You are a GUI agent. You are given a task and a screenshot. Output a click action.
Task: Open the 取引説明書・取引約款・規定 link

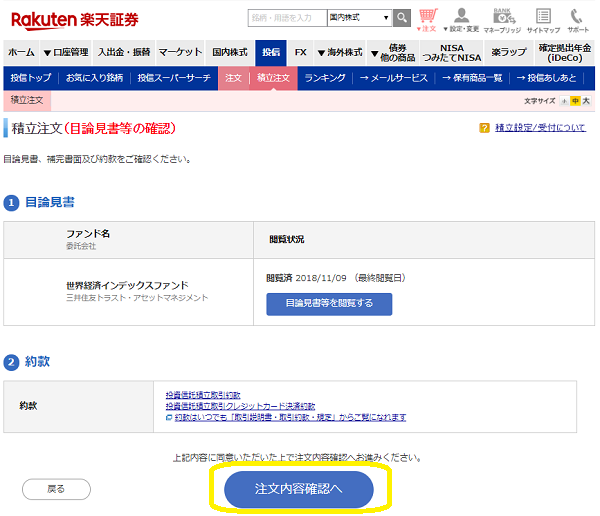[x=290, y=417]
